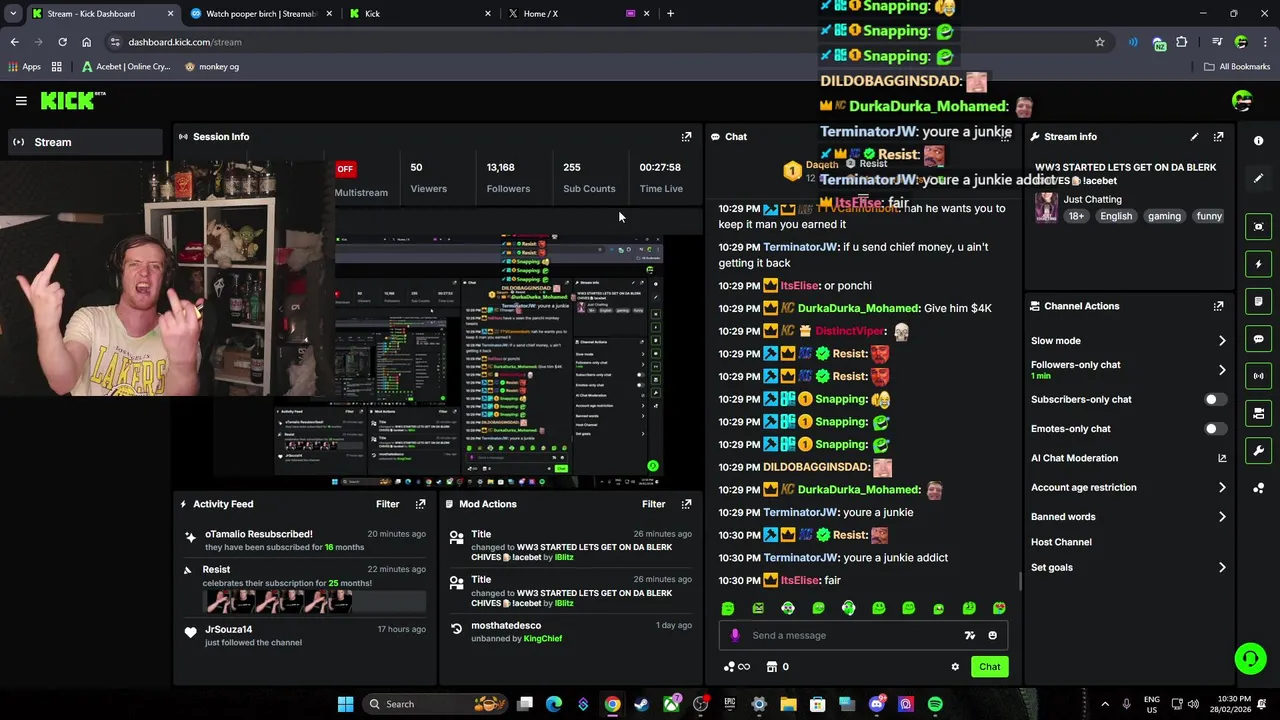1280x720 pixels.
Task: Switch to the Home / X browser tab
Action: click(x=577, y=14)
